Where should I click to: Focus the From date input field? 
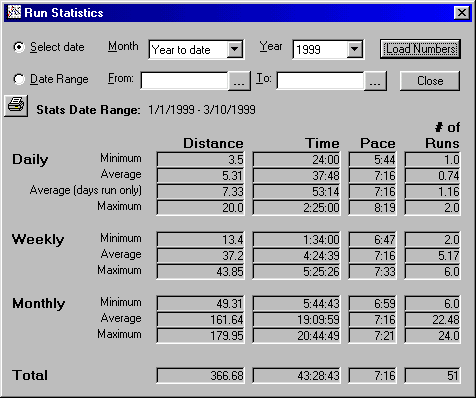(184, 81)
